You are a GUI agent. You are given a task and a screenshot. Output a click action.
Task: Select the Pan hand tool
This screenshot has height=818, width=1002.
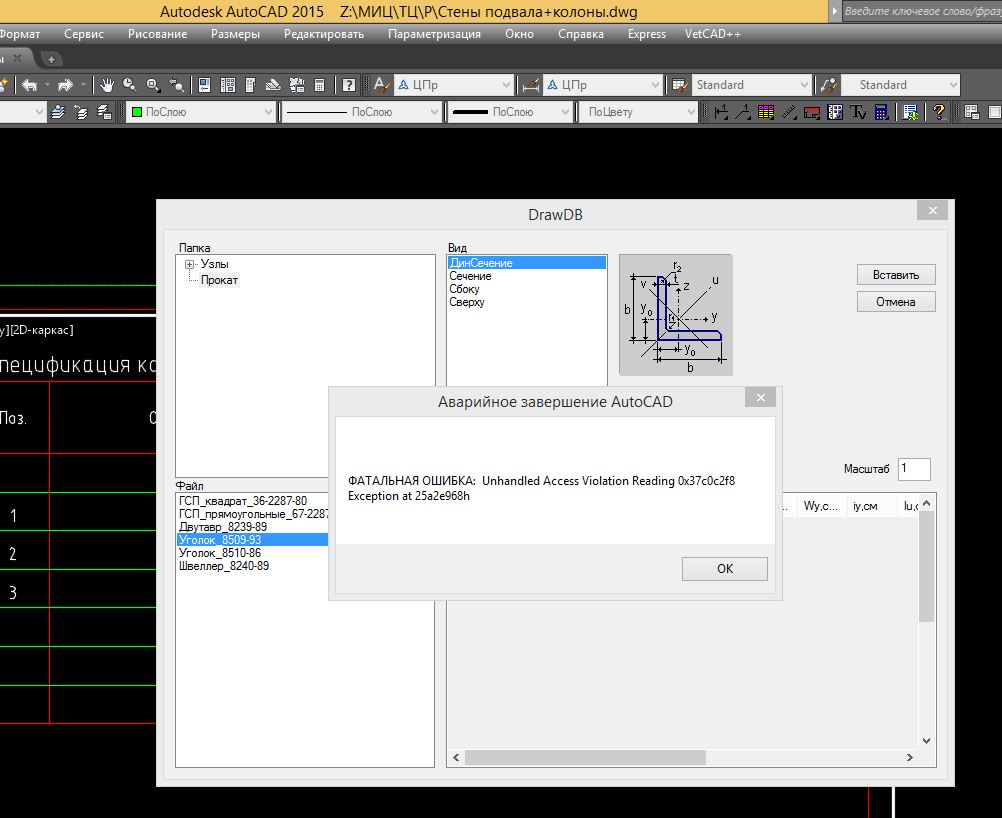(x=107, y=85)
